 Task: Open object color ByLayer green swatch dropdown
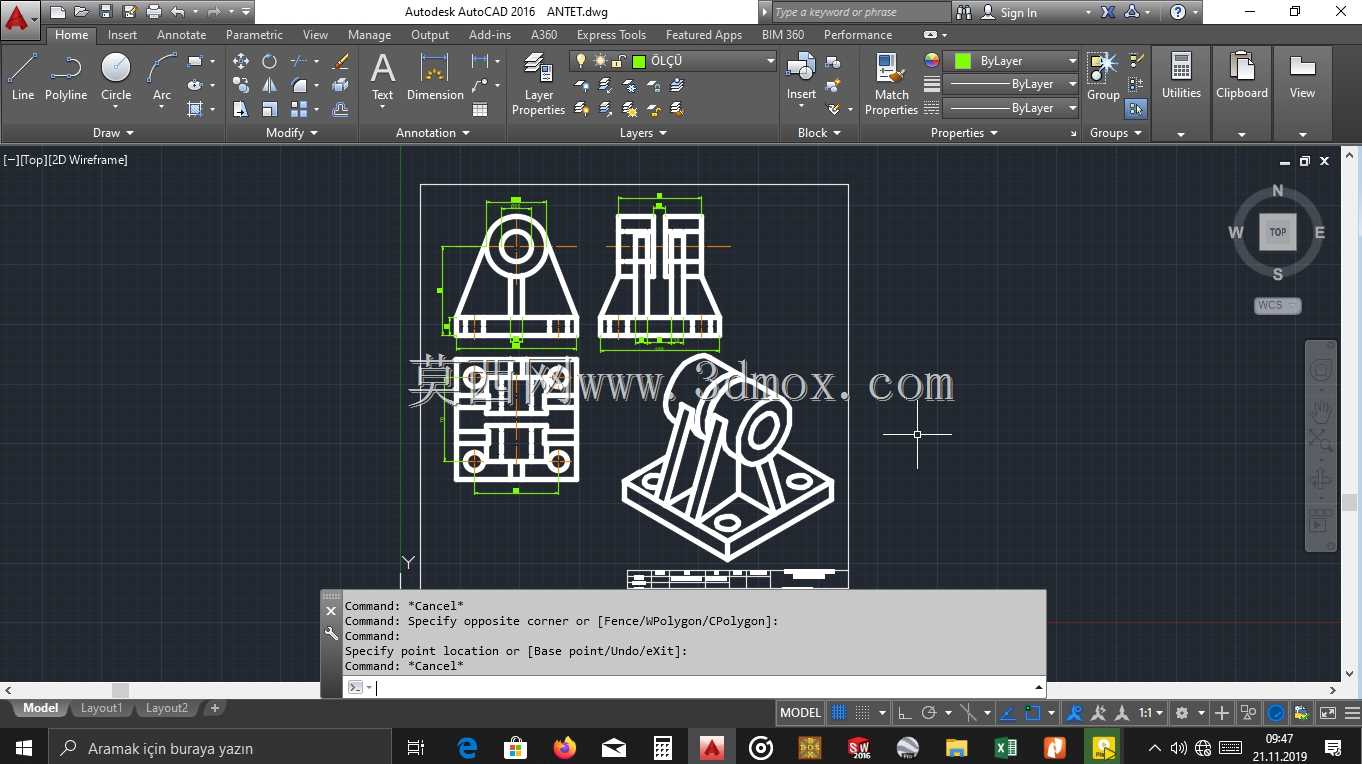pyautogui.click(x=1011, y=61)
